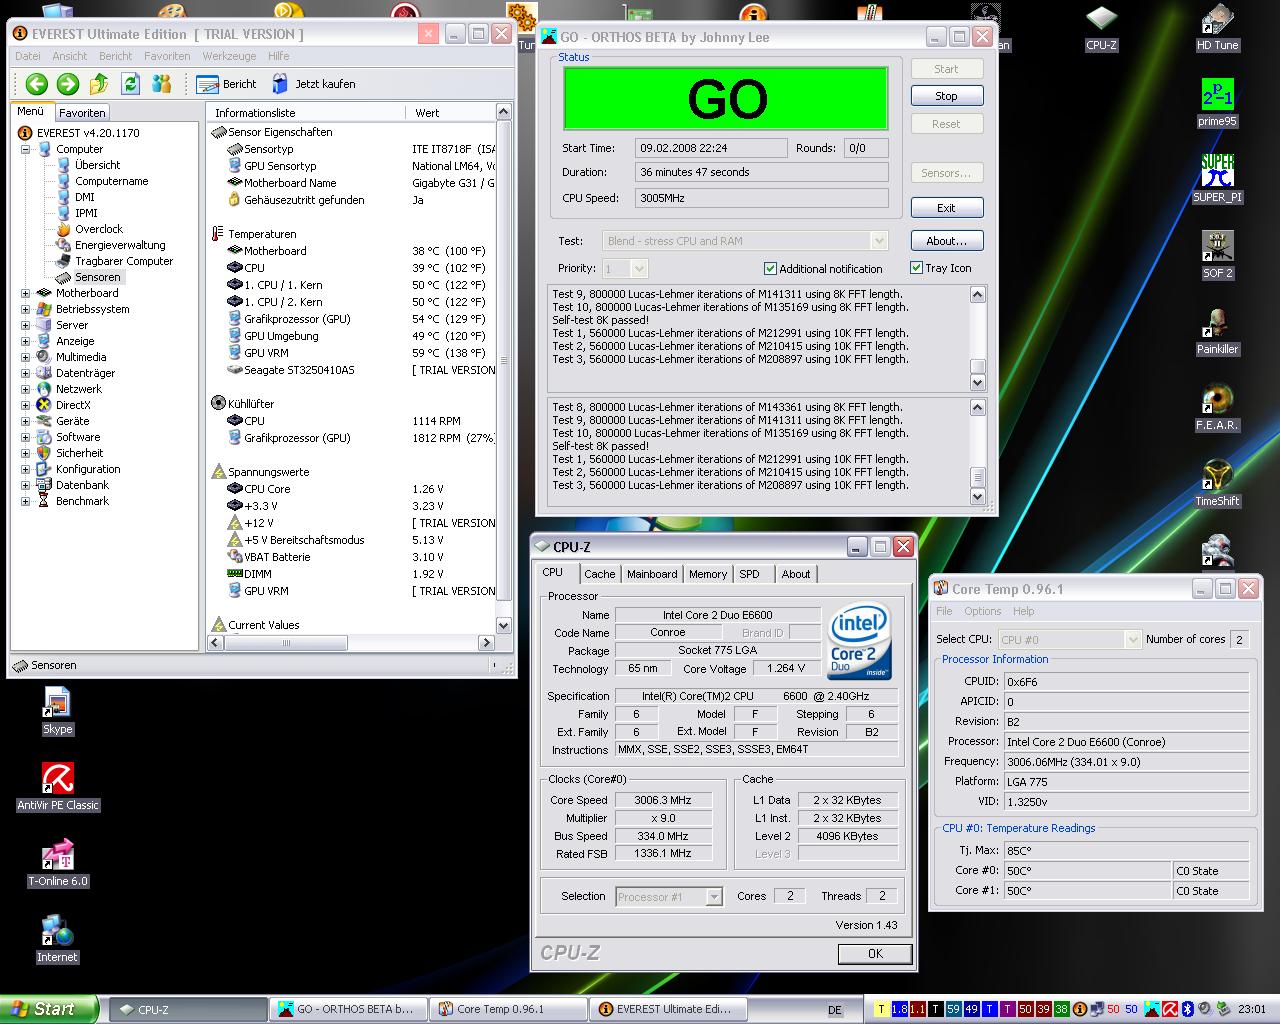Click the Intel Core 2 Duo logo in CPU-Z
1280x1024 pixels.
860,641
